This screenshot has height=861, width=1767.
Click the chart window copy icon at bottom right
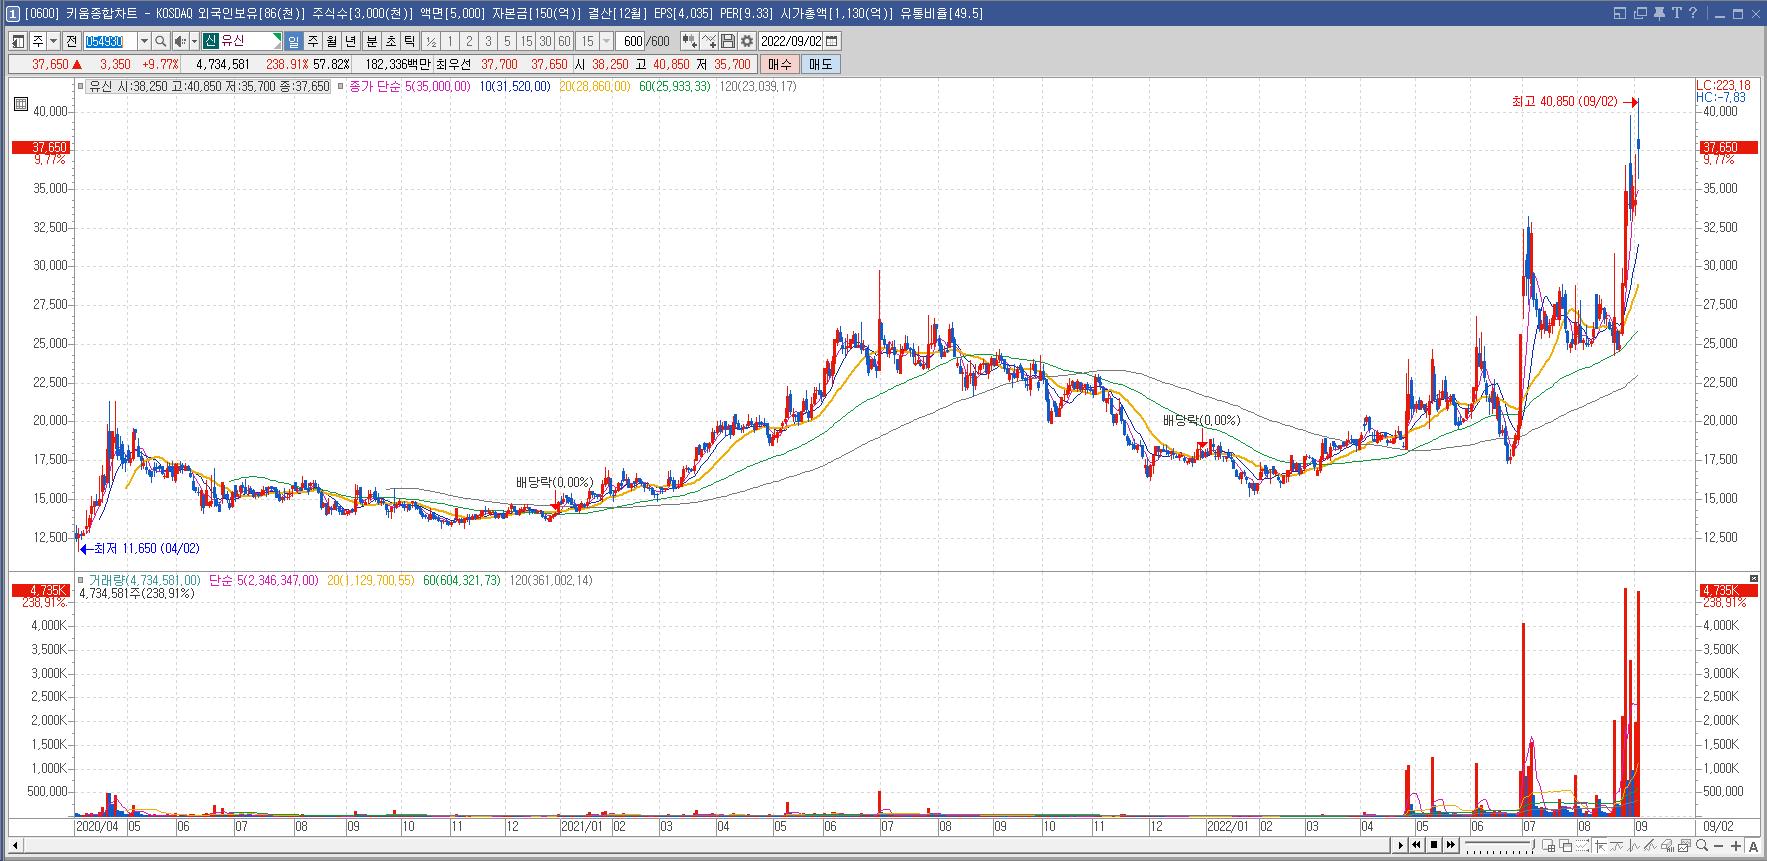pos(1684,846)
